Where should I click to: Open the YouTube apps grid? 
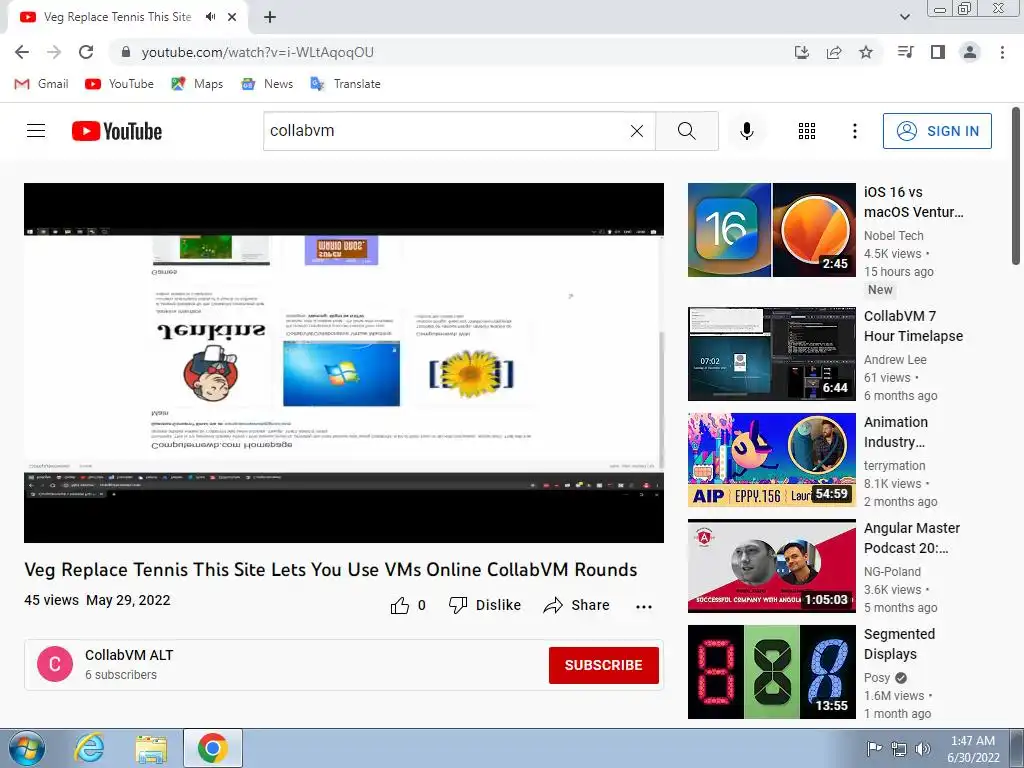click(807, 131)
